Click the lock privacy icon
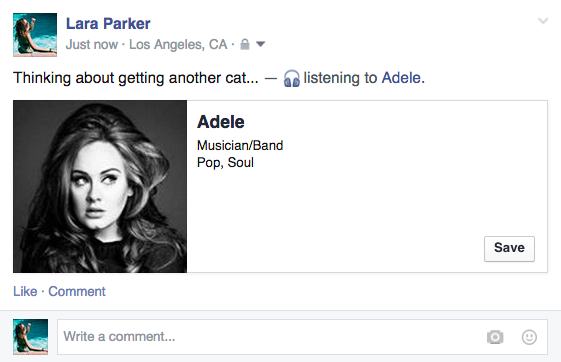561x362 pixels. pos(245,44)
